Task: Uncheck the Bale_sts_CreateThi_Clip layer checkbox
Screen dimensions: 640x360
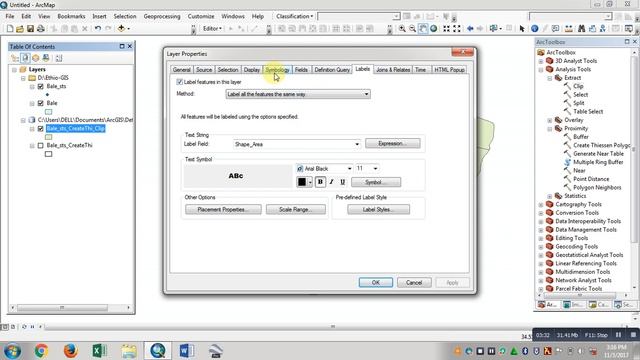Action: [x=40, y=129]
